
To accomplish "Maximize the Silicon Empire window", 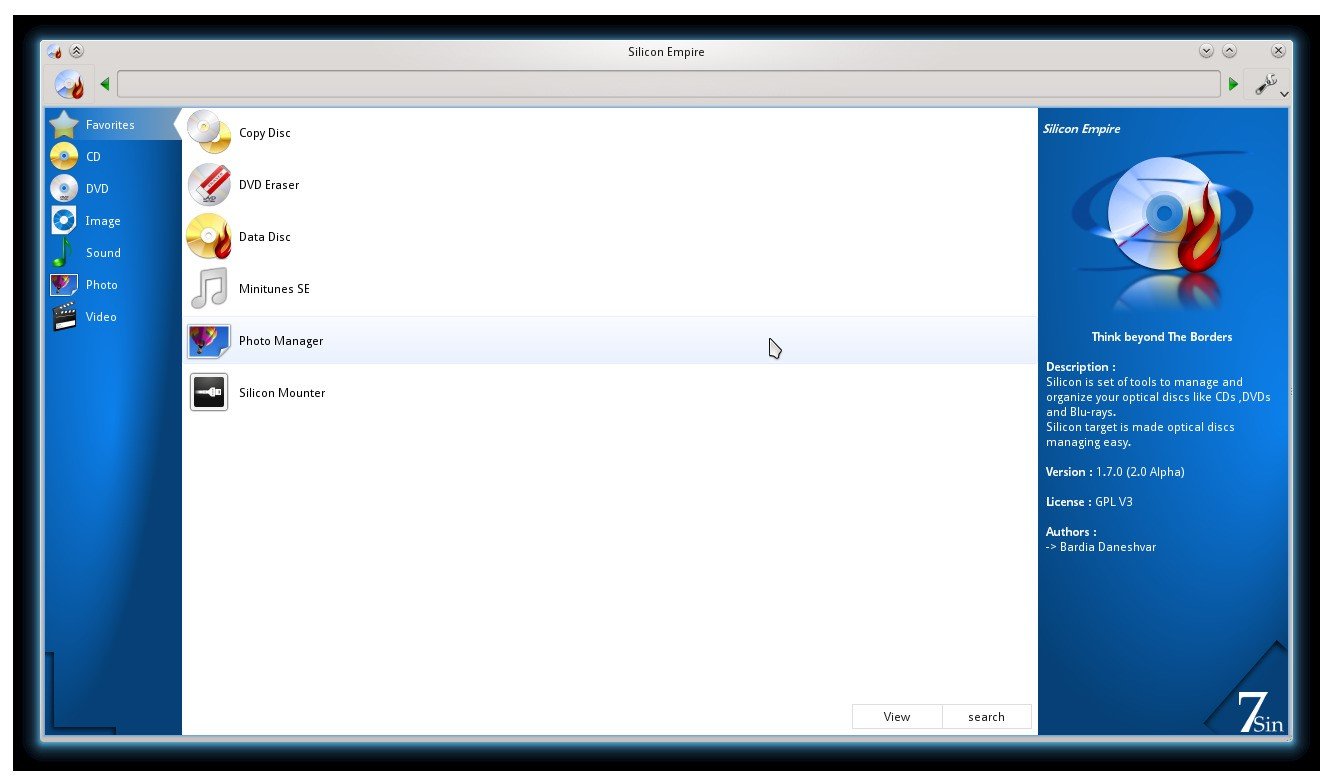I will click(x=1229, y=51).
